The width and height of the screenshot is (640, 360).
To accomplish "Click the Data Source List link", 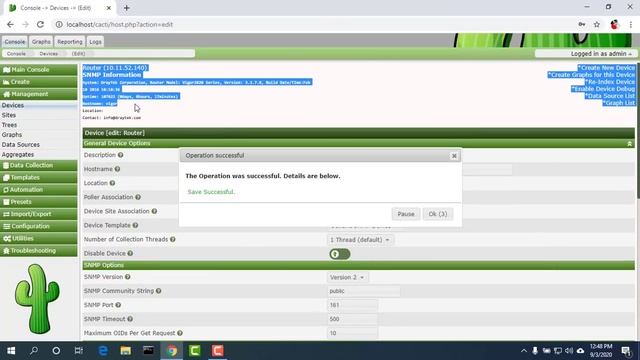I will pyautogui.click(x=609, y=96).
